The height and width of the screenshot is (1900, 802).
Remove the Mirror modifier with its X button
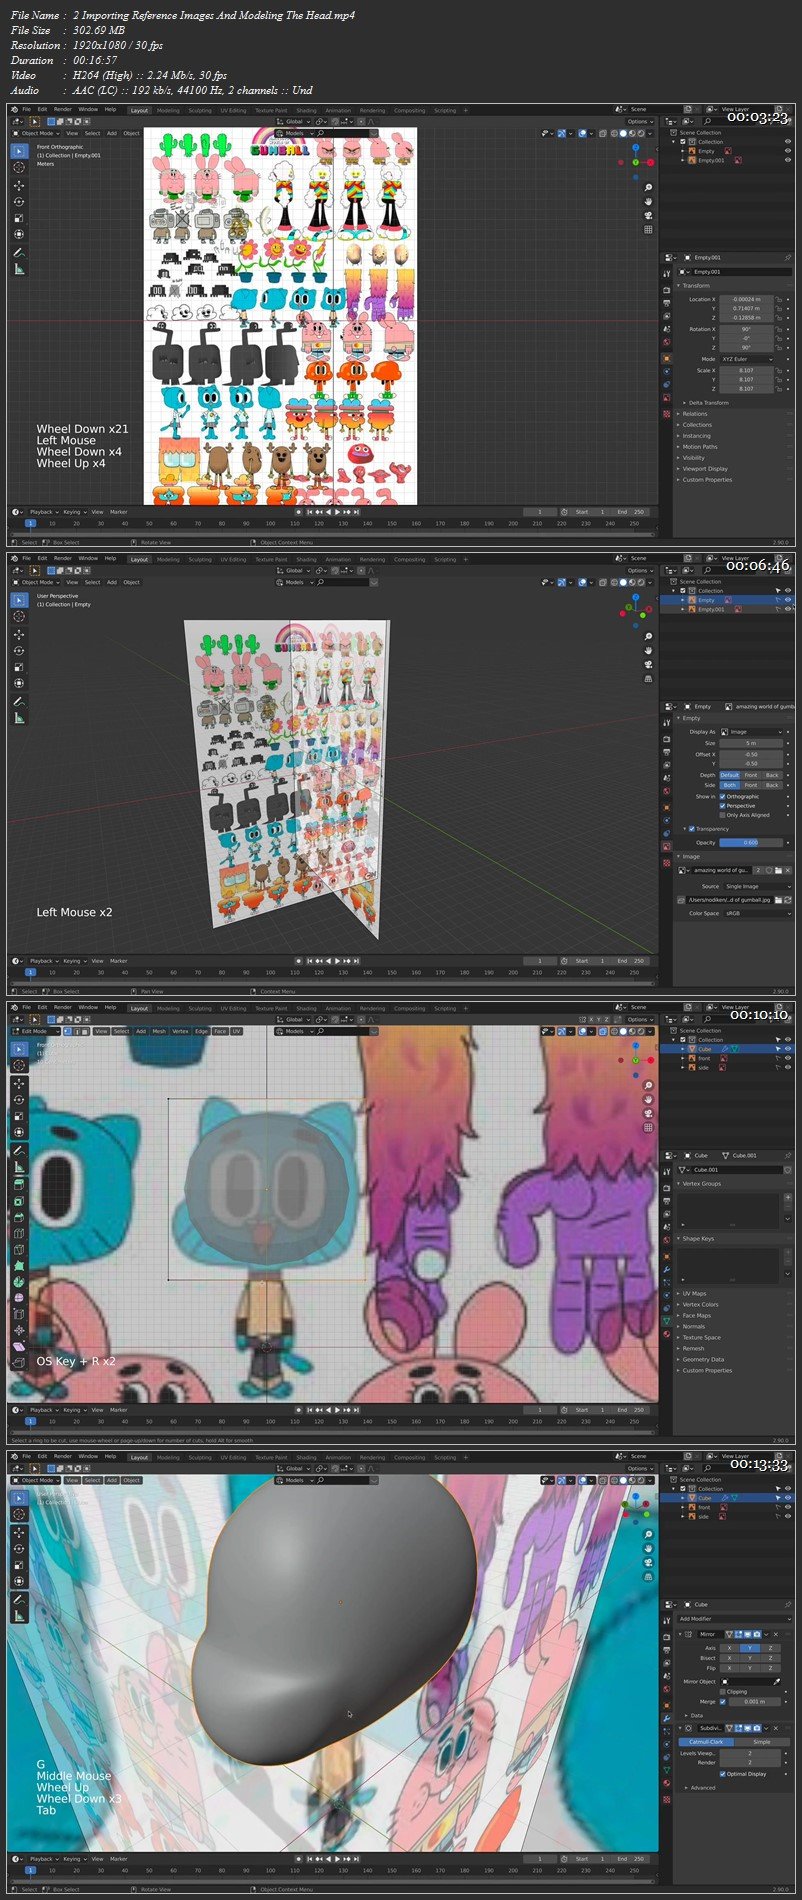tap(776, 1634)
